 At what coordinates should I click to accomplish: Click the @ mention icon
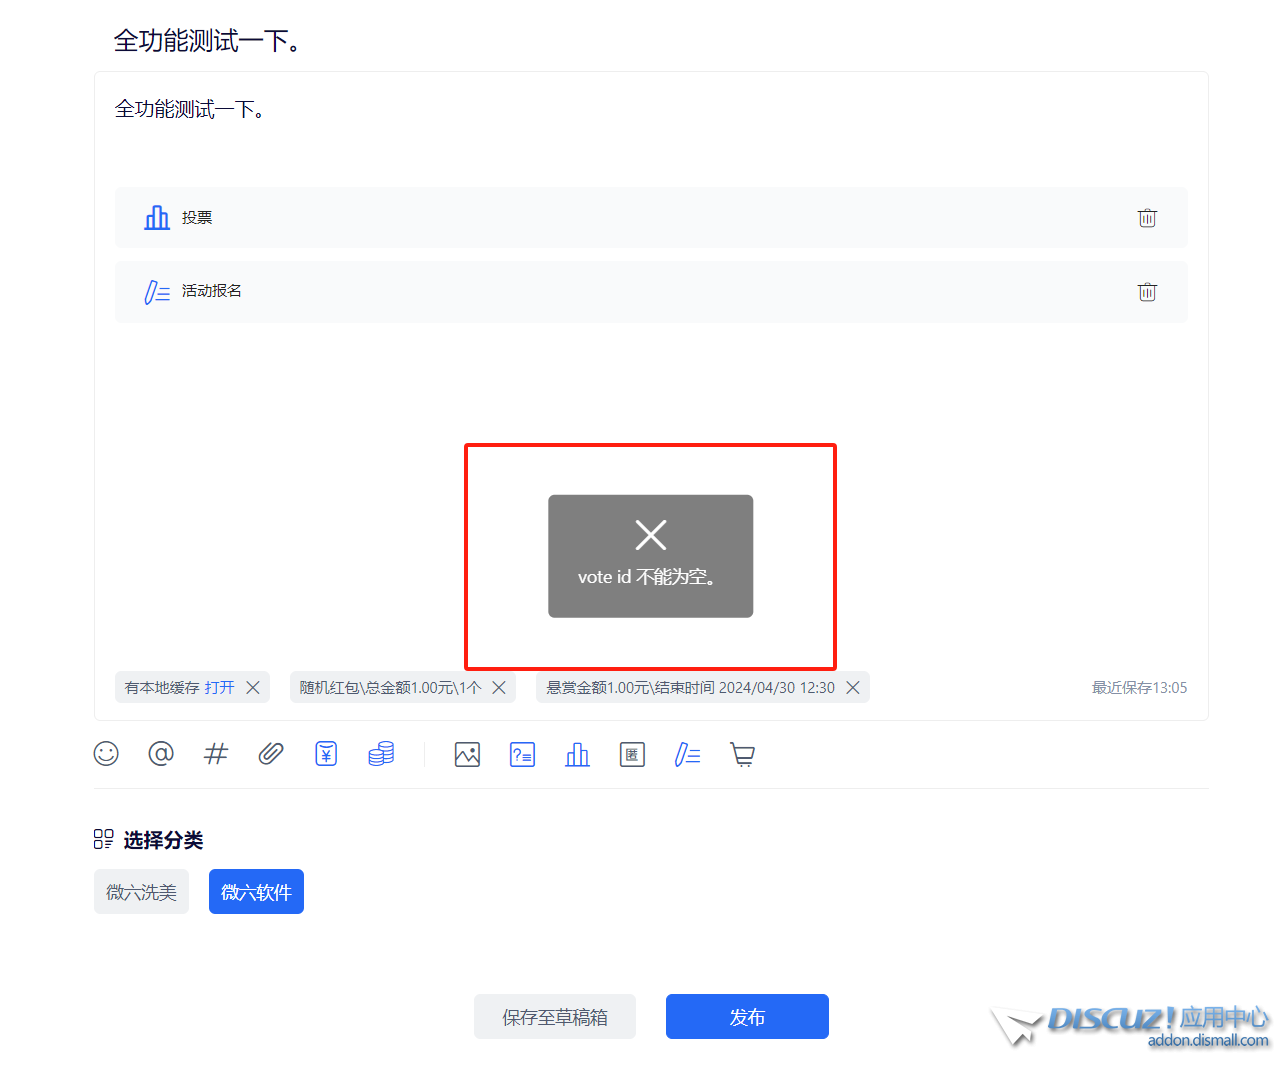(x=161, y=753)
